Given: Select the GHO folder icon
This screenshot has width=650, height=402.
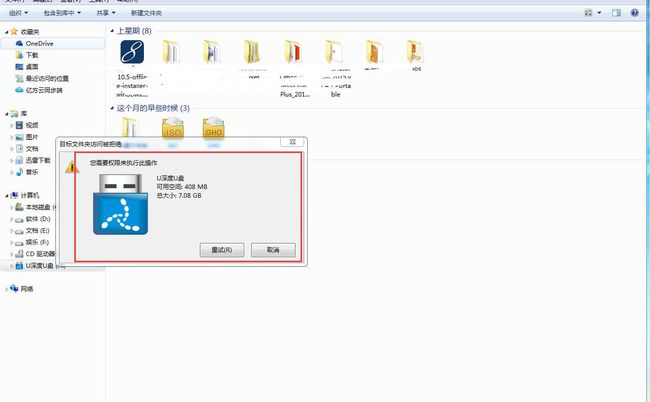Looking at the screenshot, I should [x=213, y=128].
